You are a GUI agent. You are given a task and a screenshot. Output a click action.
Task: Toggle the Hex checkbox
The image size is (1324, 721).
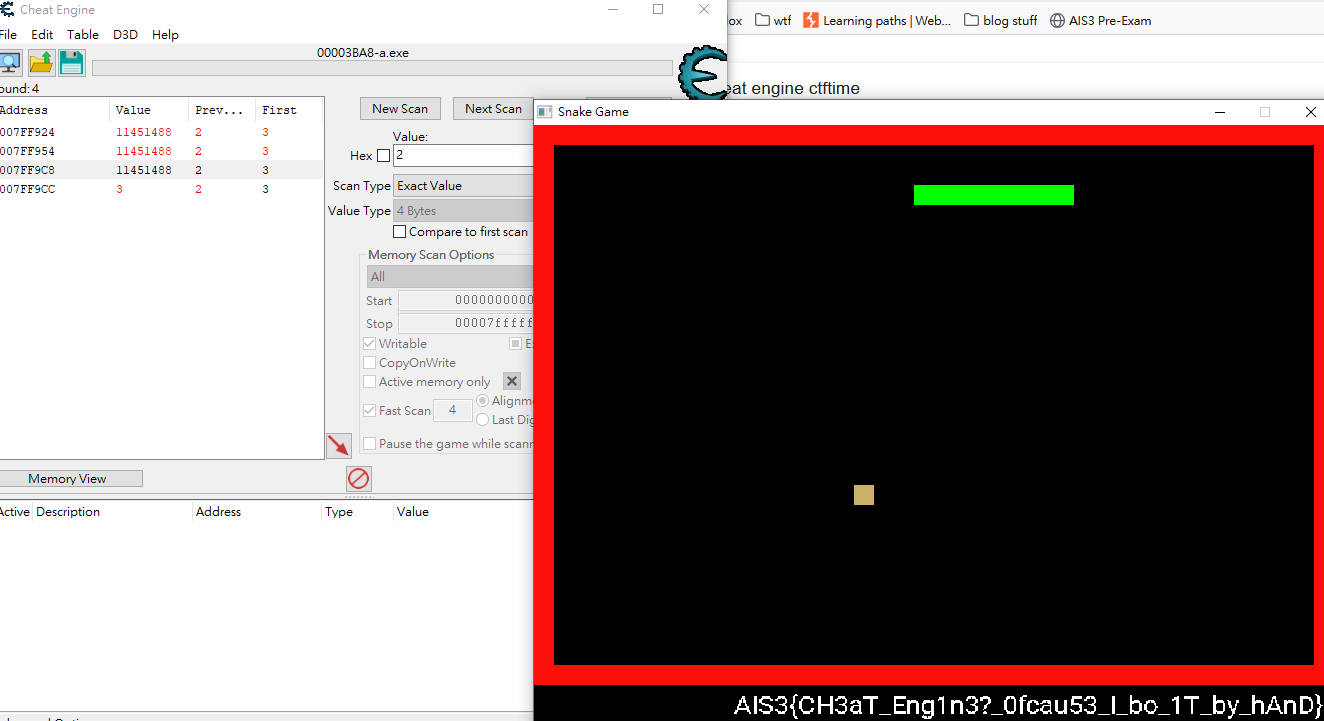point(384,156)
